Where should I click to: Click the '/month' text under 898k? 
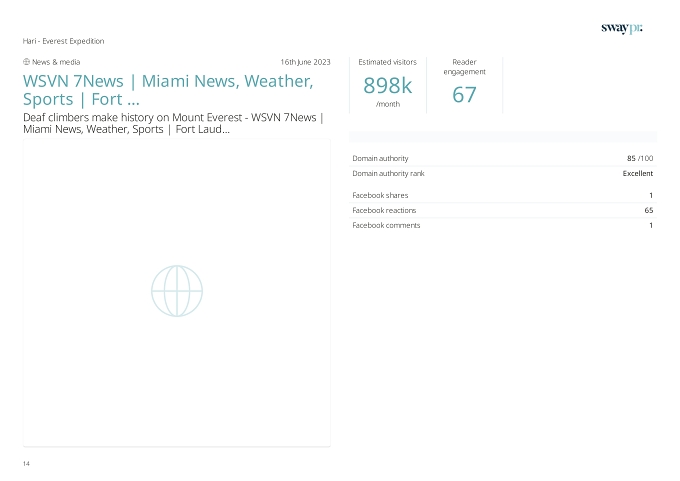388,104
